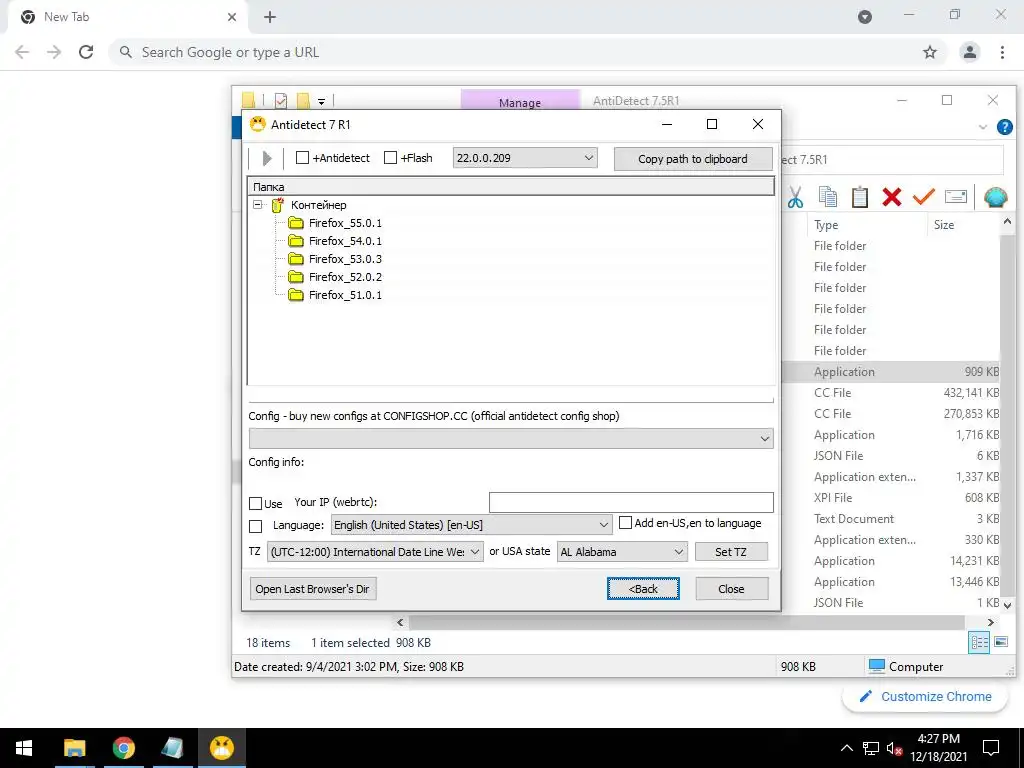Image resolution: width=1024 pixels, height=768 pixels.
Task: Click the clipboard Paste icon in Explorer toolbar
Action: (859, 197)
